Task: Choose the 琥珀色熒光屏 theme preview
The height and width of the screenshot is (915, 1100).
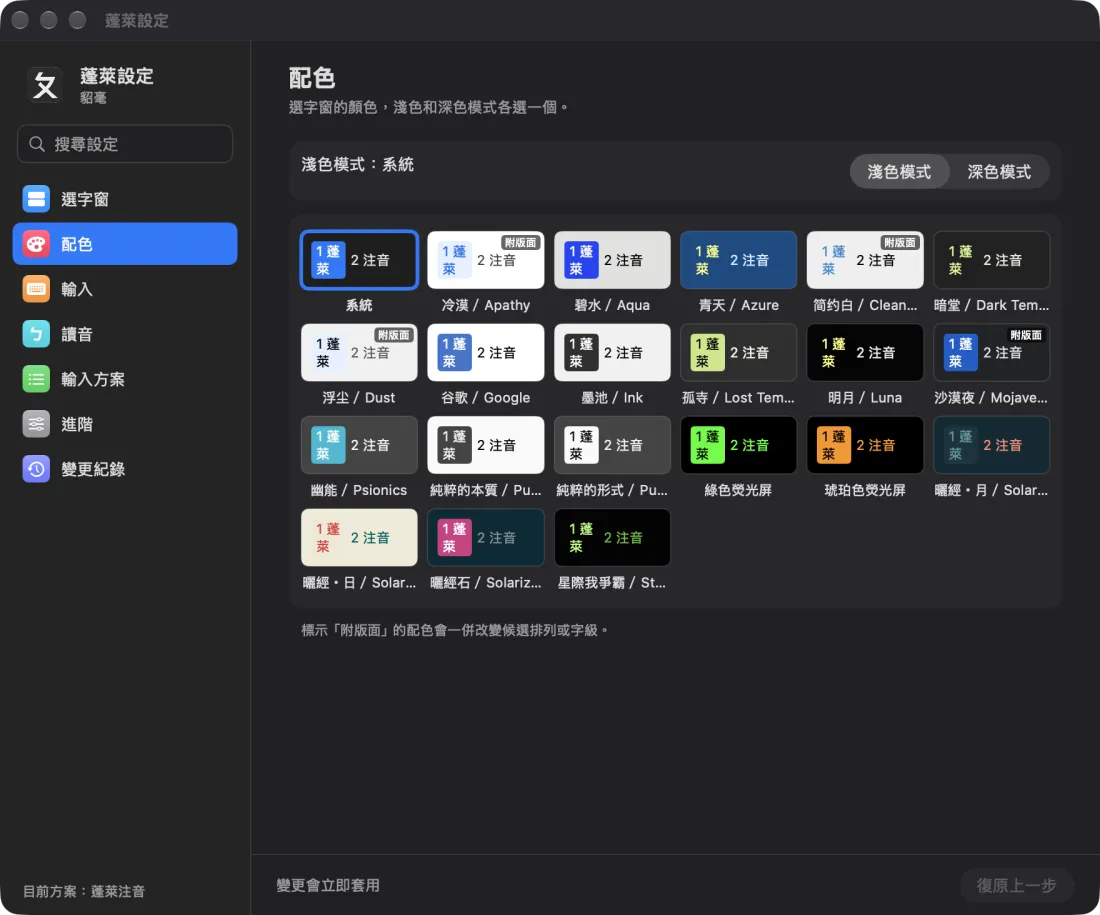Action: pyautogui.click(x=865, y=445)
